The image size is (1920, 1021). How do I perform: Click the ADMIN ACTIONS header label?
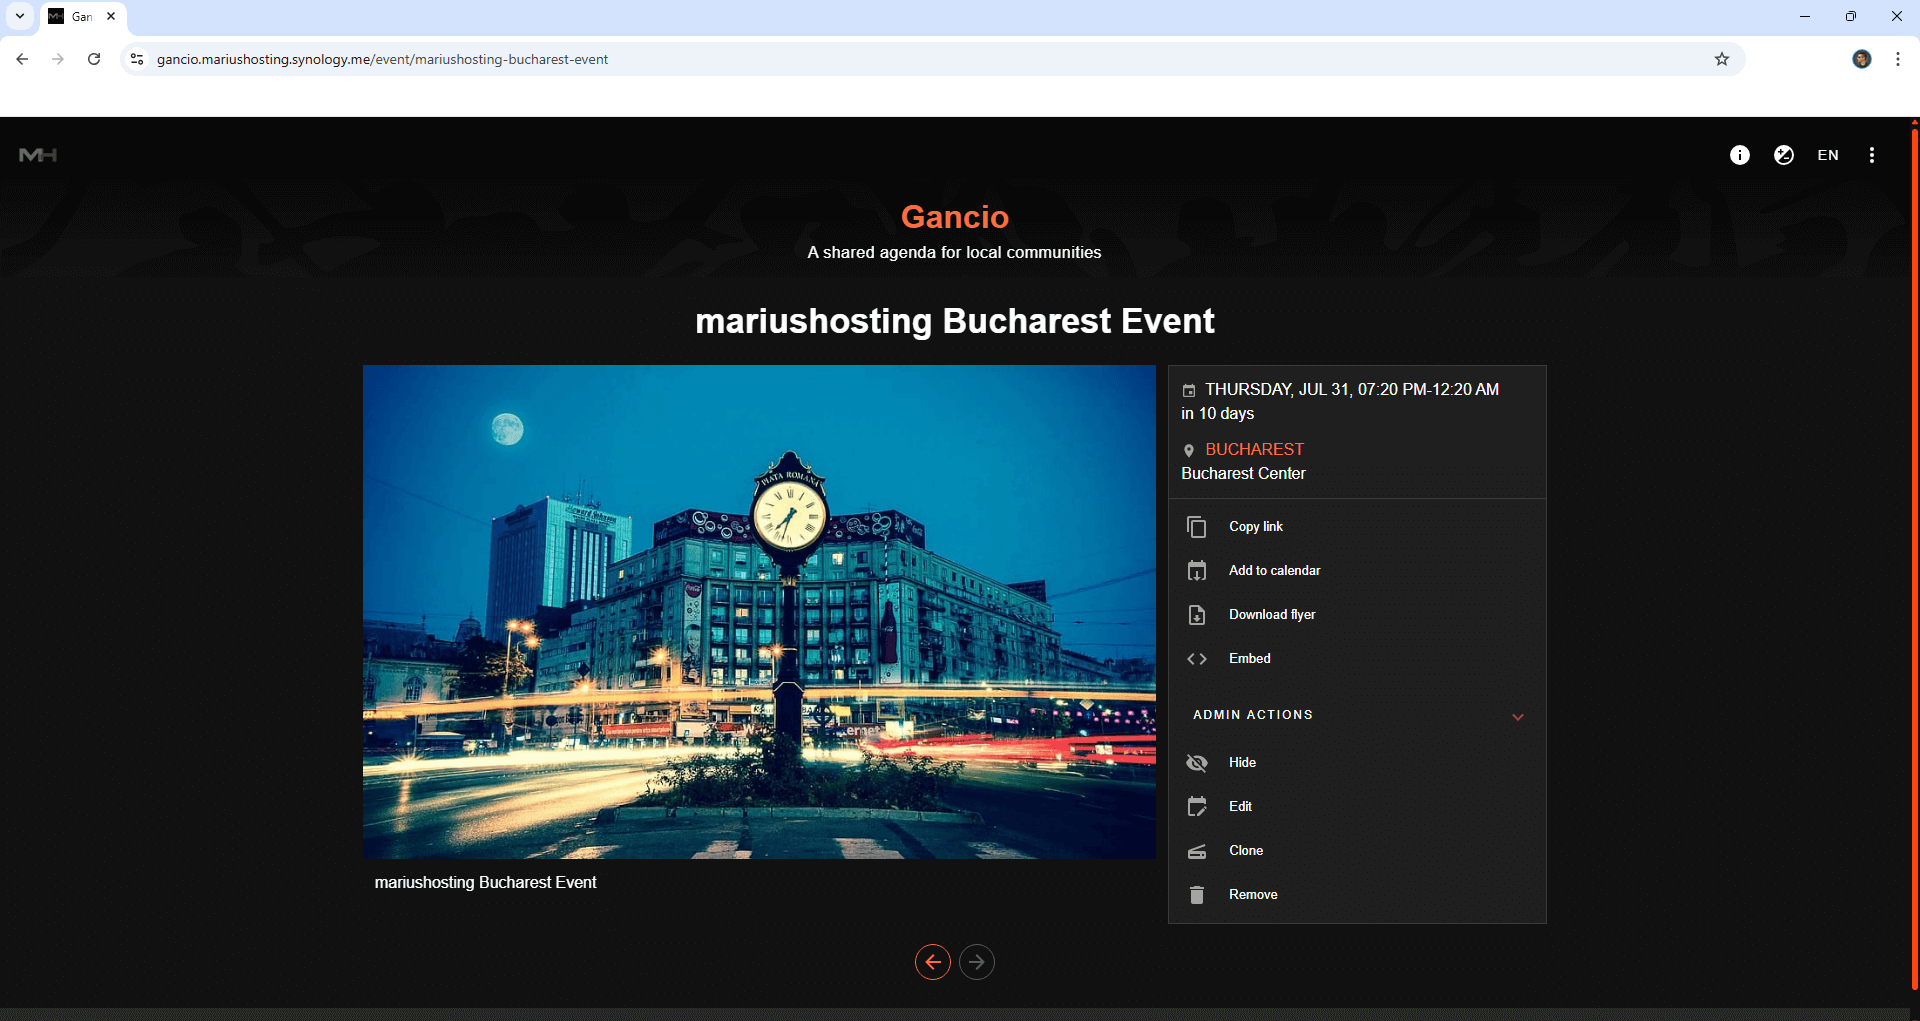coord(1252,715)
